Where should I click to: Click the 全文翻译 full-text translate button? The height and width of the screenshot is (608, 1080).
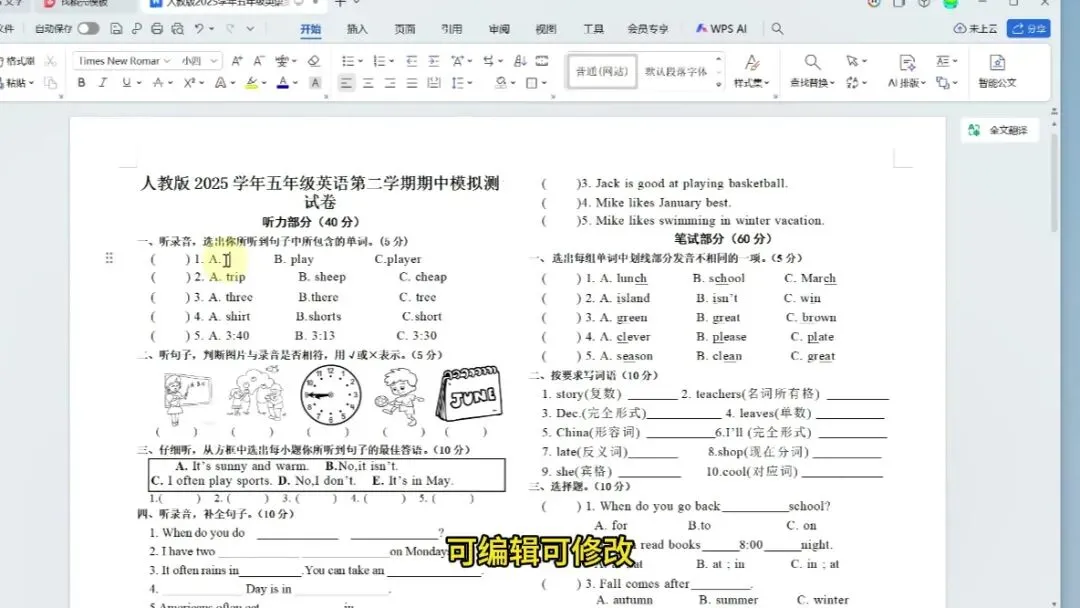point(999,130)
